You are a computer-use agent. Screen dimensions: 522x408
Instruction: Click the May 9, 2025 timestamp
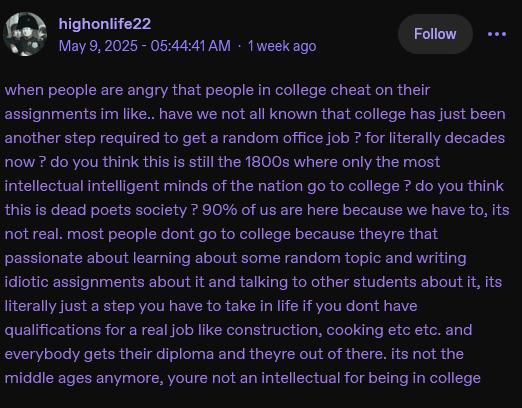tap(98, 46)
